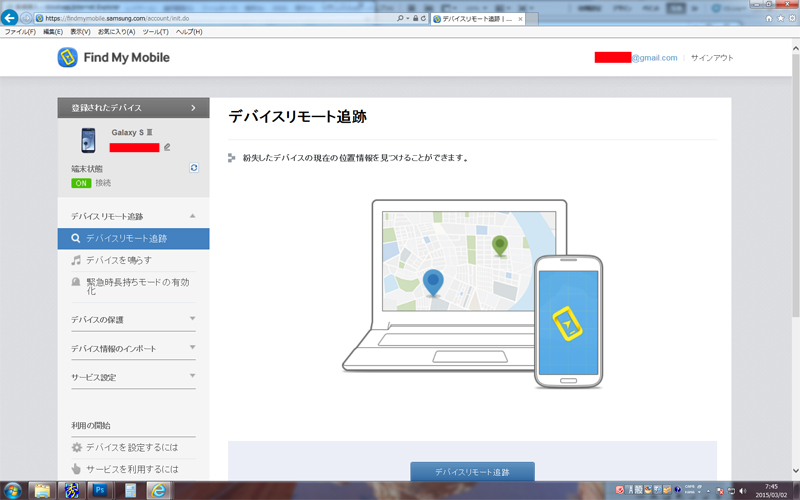Click the address bar search magnifier icon
Screen dimensions: 800x500
400,18
